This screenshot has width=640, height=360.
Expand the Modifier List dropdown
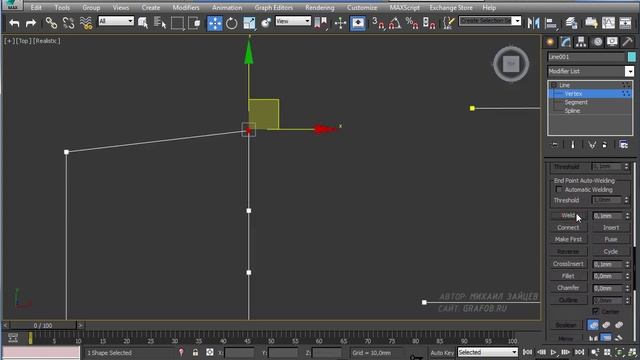click(629, 71)
